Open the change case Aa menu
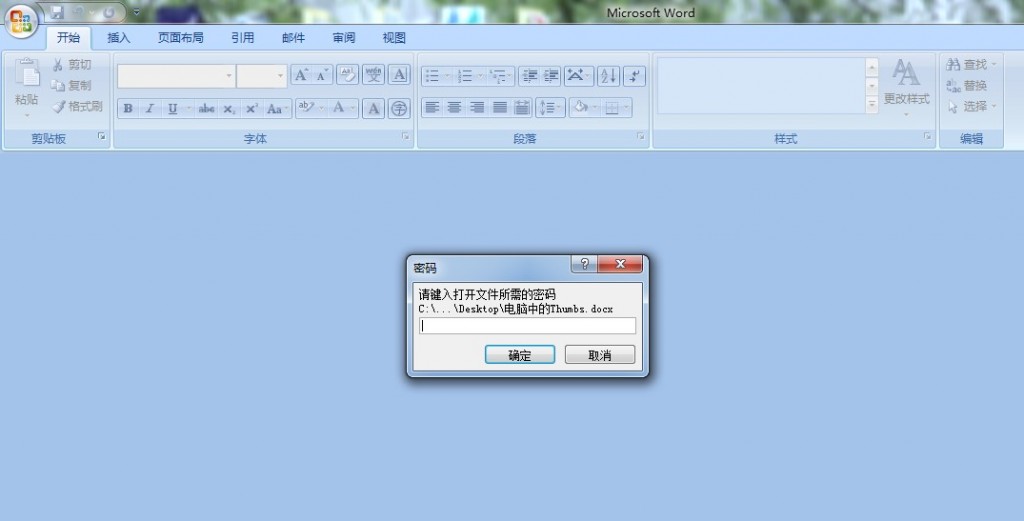 277,108
